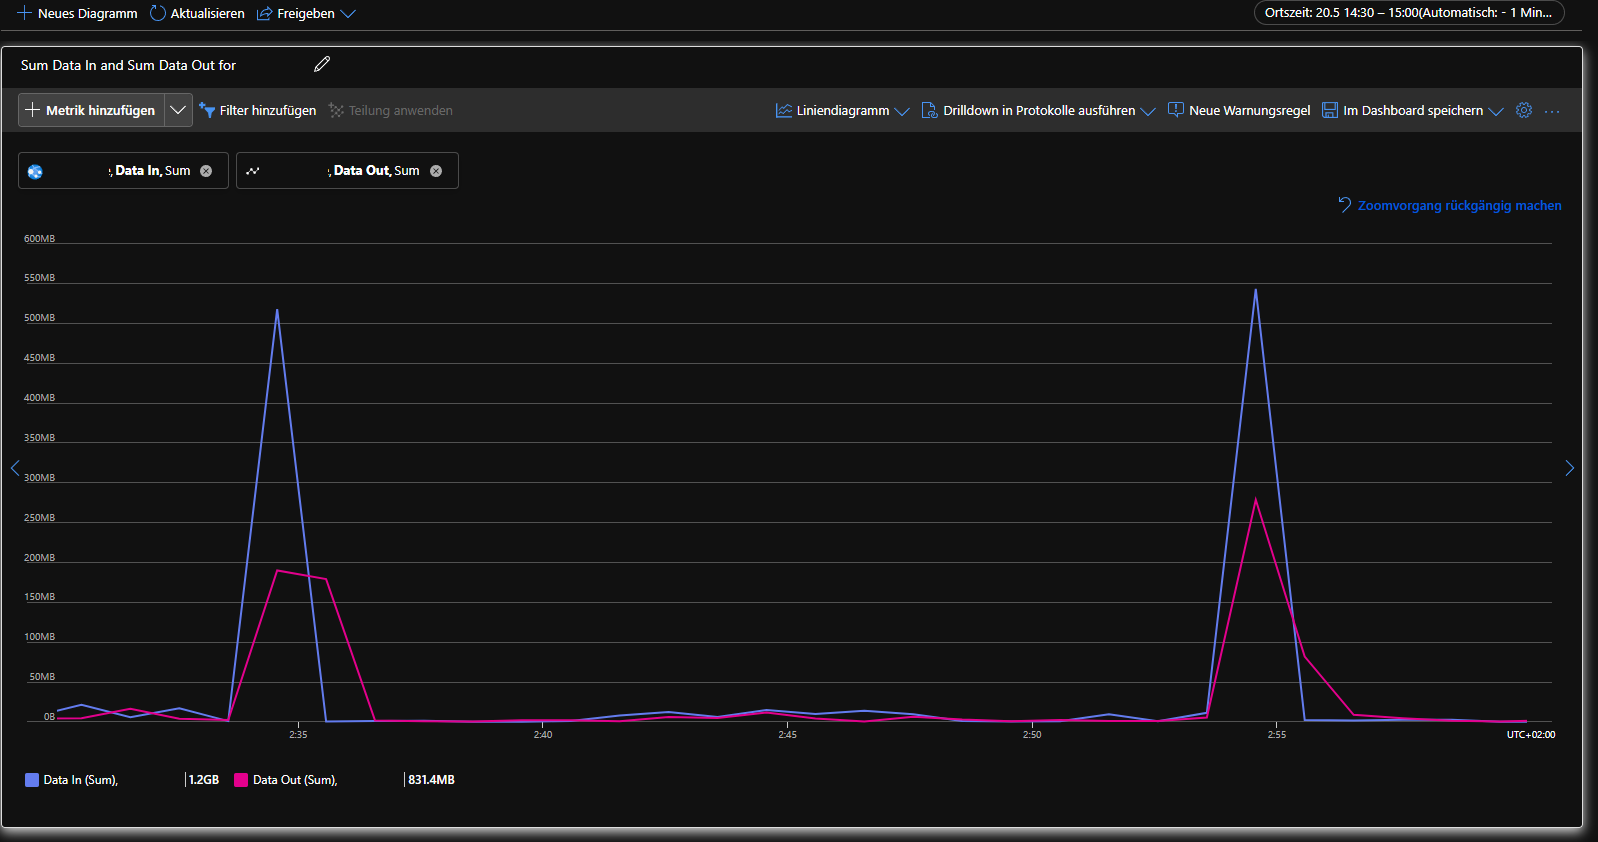This screenshot has width=1598, height=842.
Task: Click the Data In (Sum) legend label
Action: click(x=81, y=780)
